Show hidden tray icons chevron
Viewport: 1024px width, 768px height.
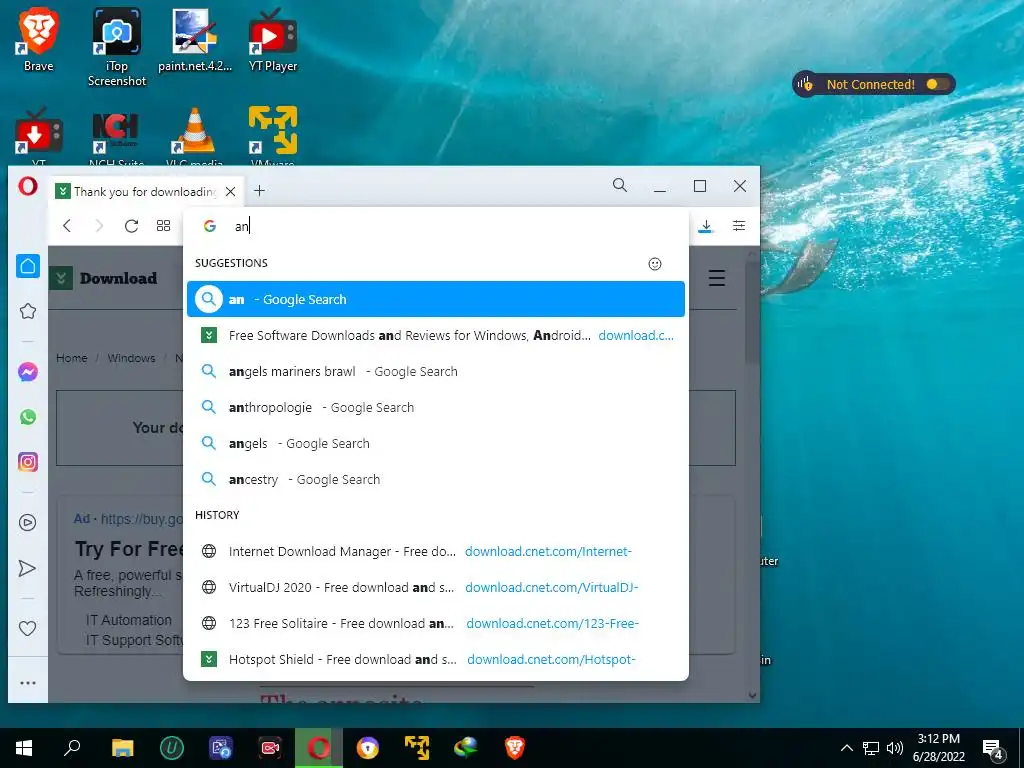(x=846, y=748)
